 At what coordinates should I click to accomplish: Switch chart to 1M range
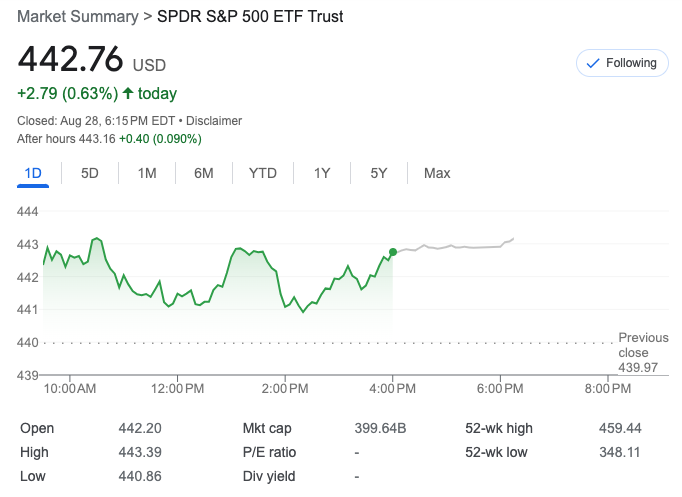coord(147,173)
